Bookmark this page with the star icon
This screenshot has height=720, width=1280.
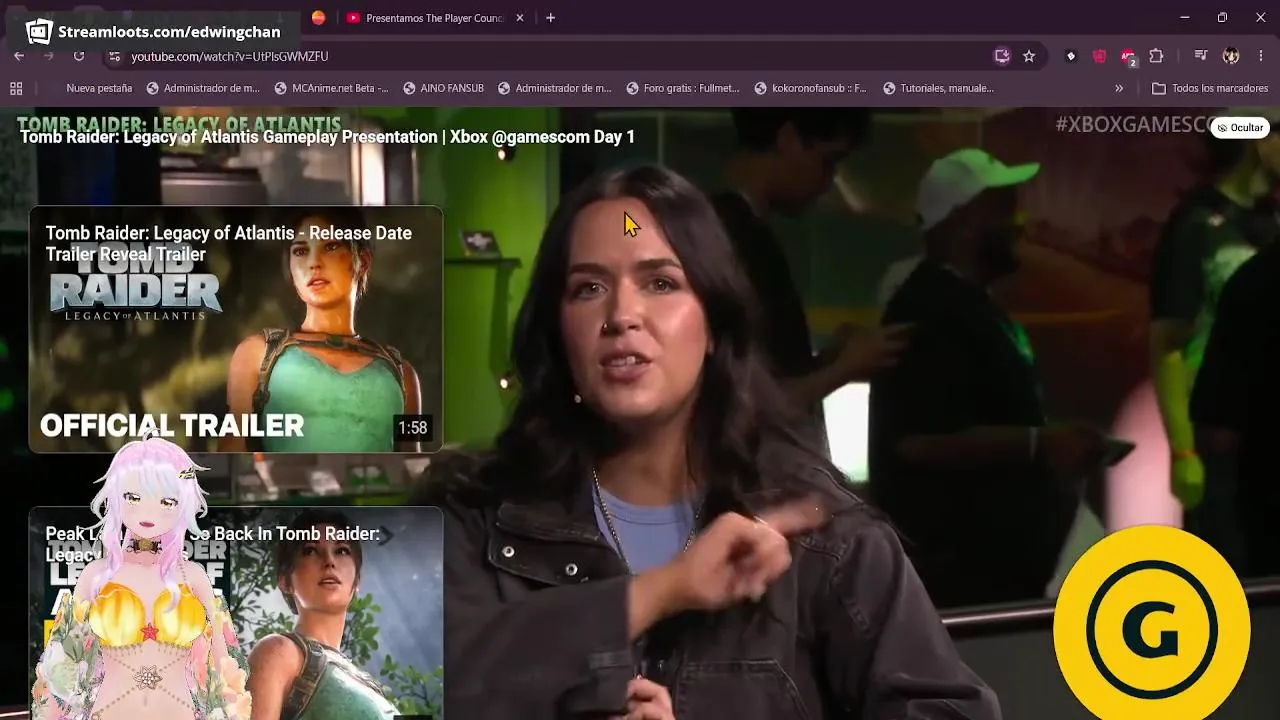pos(1029,56)
